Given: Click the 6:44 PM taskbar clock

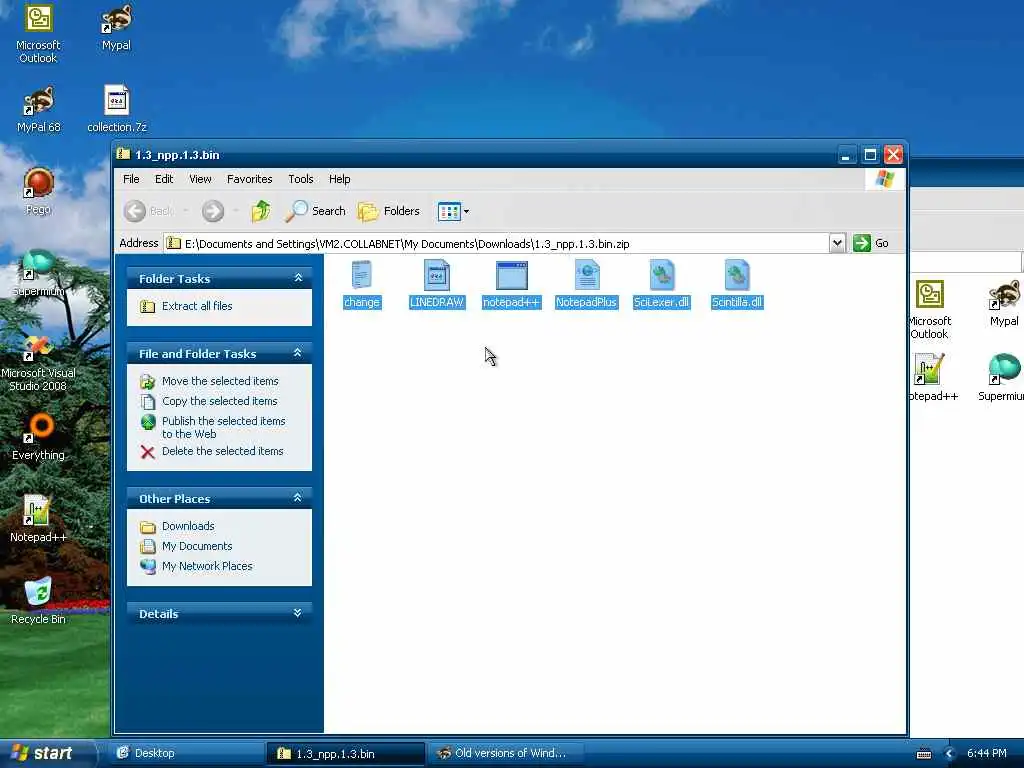Looking at the screenshot, I should point(987,754).
